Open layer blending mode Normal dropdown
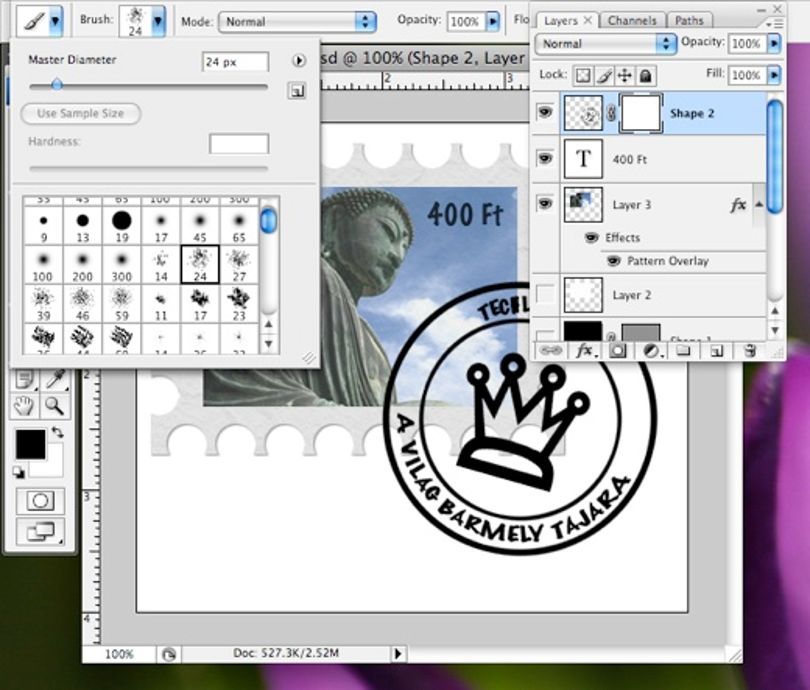Image resolution: width=810 pixels, height=690 pixels. coord(605,44)
